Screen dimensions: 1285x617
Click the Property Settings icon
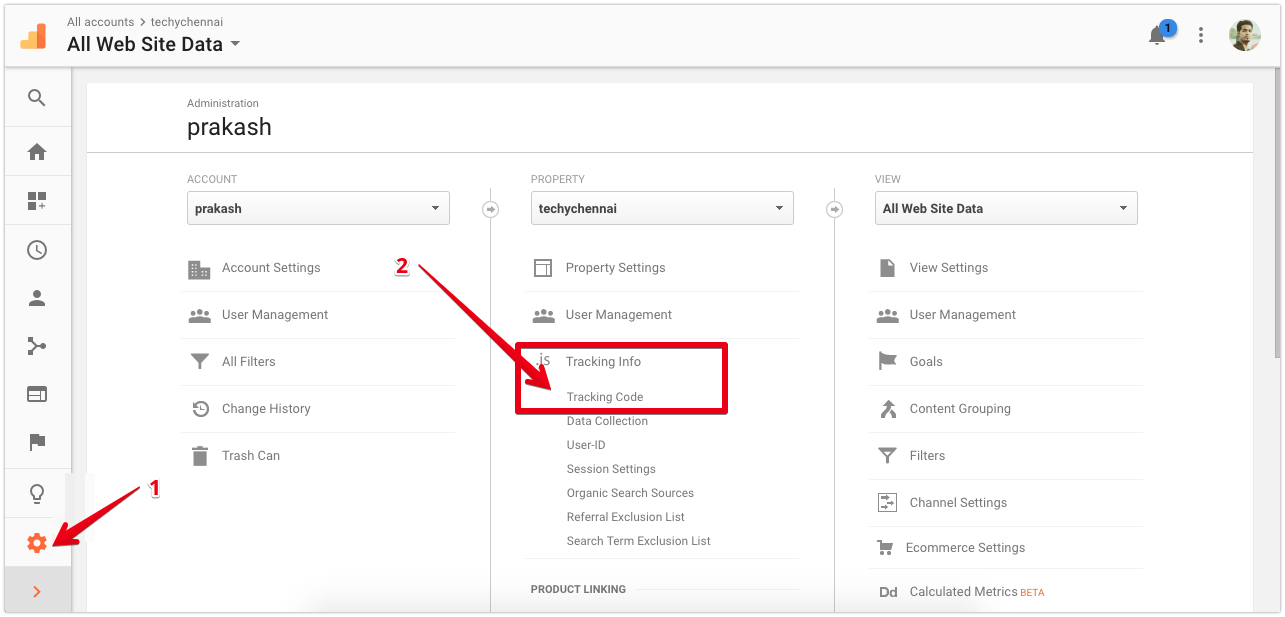tap(543, 268)
